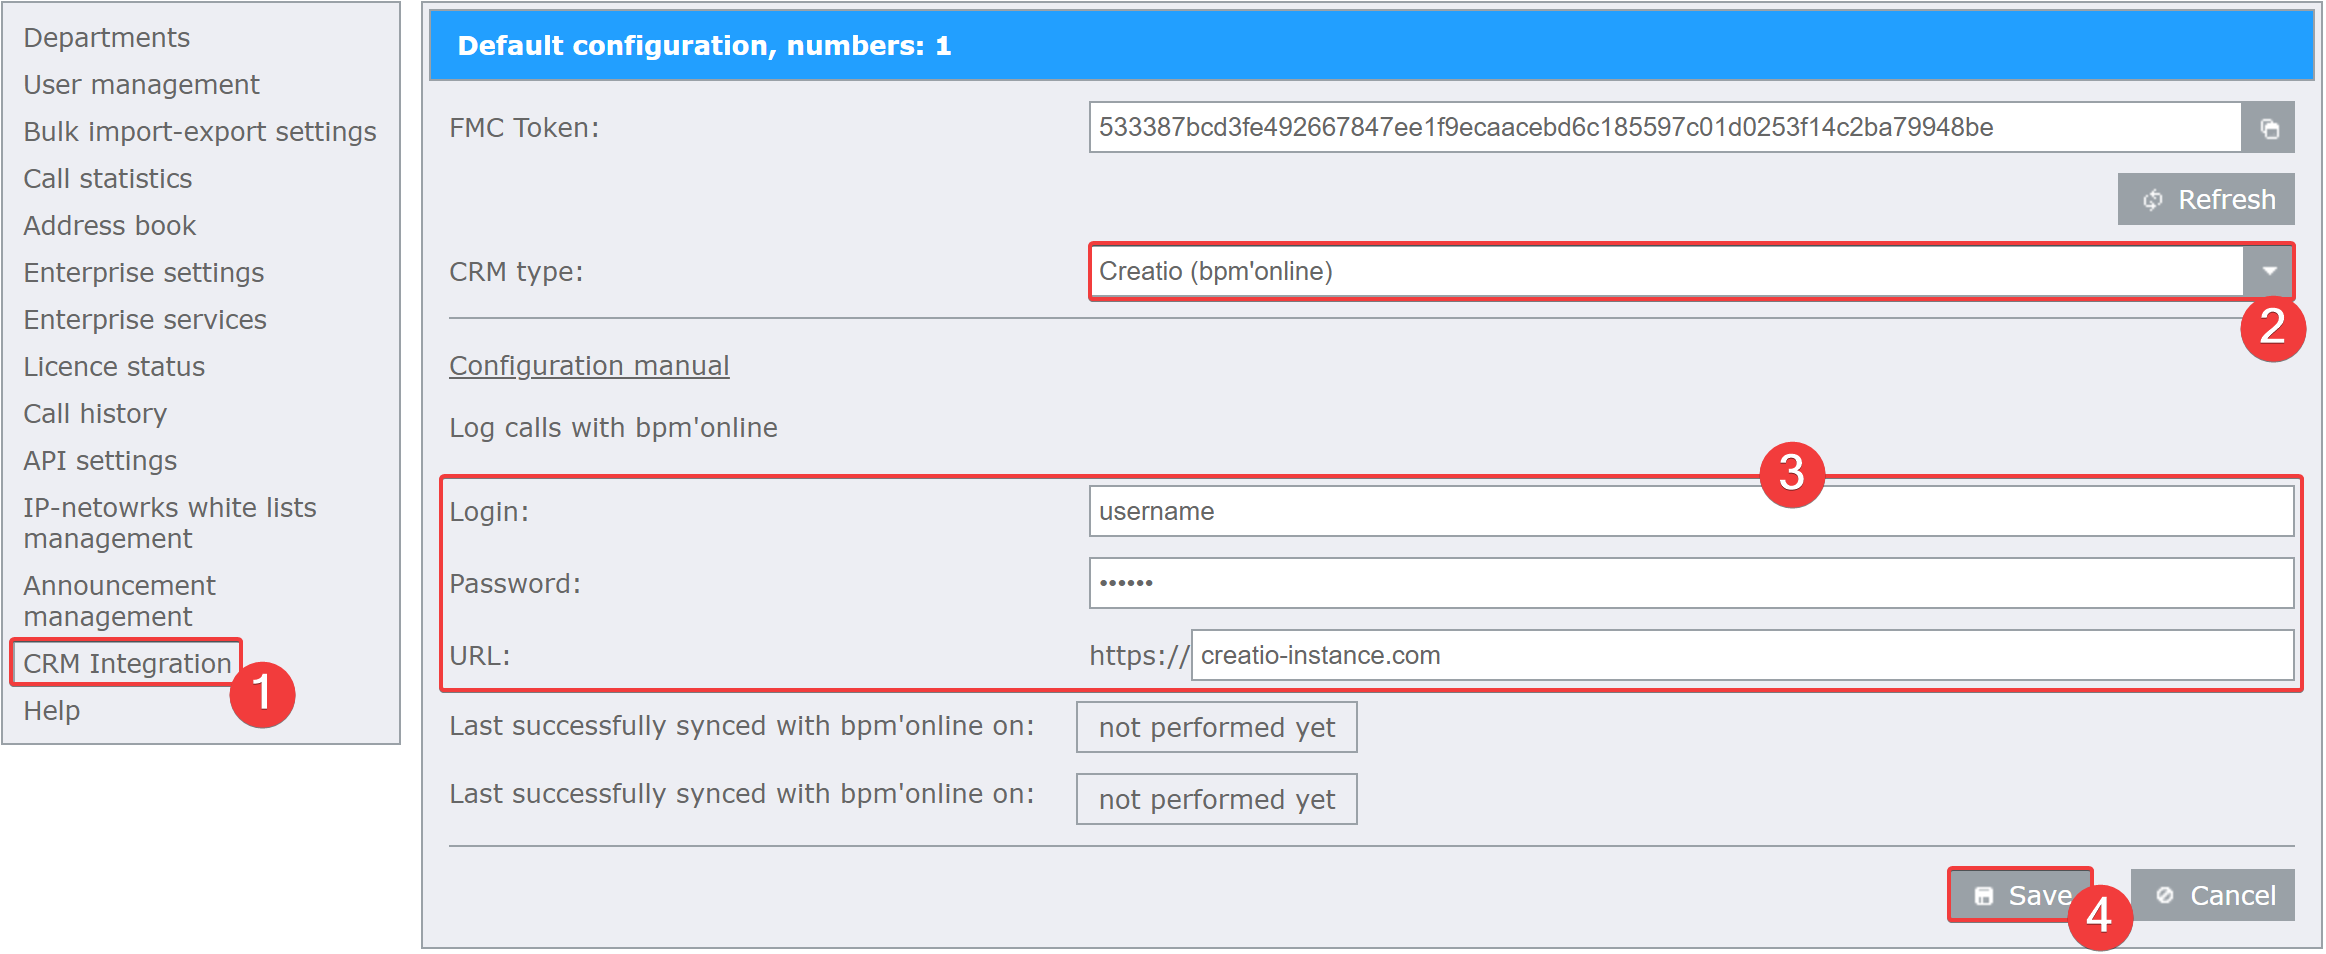The height and width of the screenshot is (954, 2326).
Task: Save the CRM configuration
Action: (2020, 895)
